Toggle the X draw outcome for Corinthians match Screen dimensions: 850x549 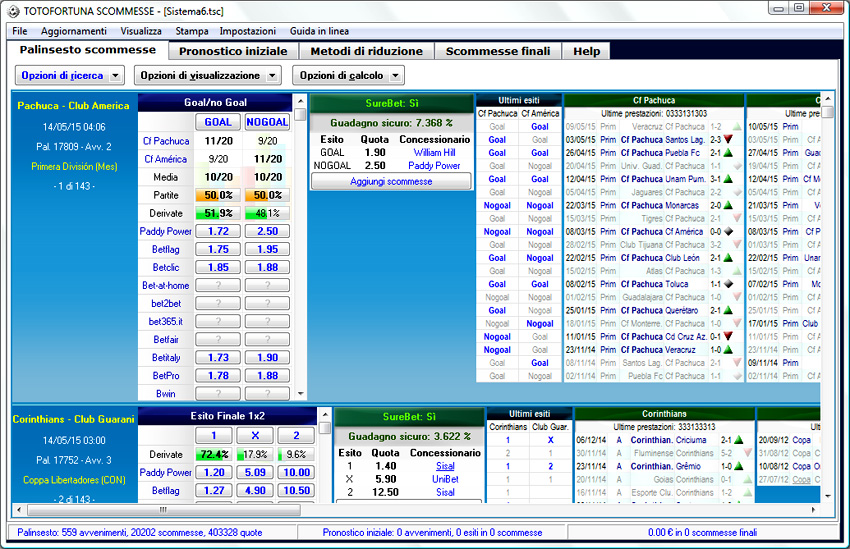[x=254, y=436]
